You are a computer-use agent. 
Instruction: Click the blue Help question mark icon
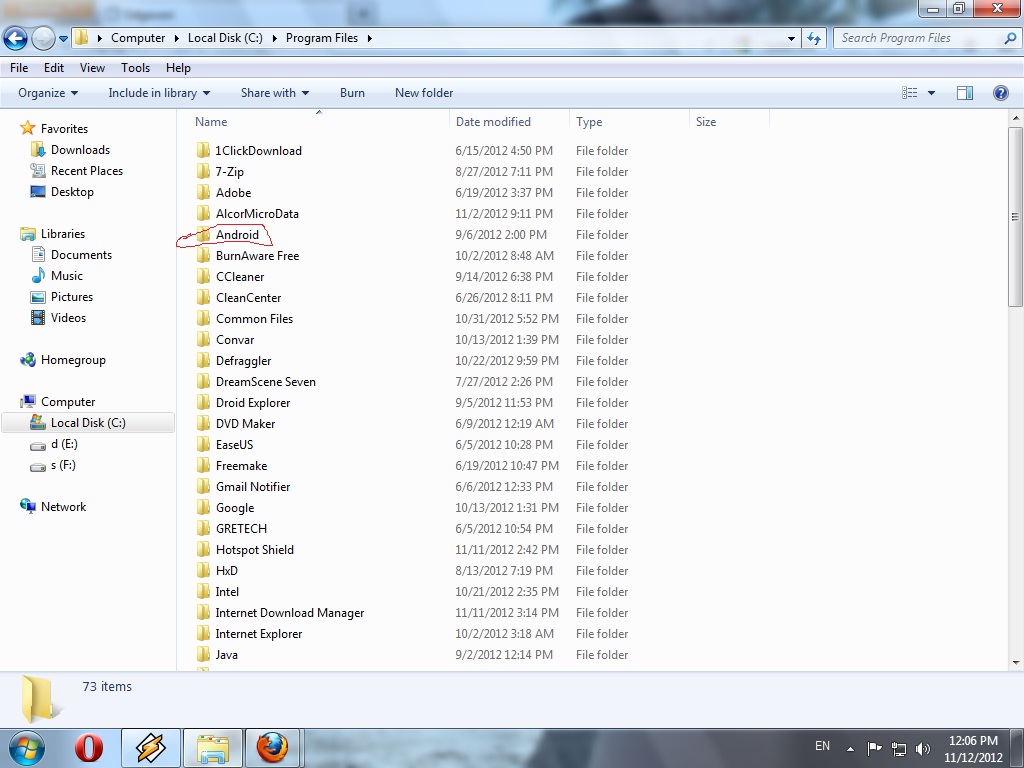tap(1000, 93)
